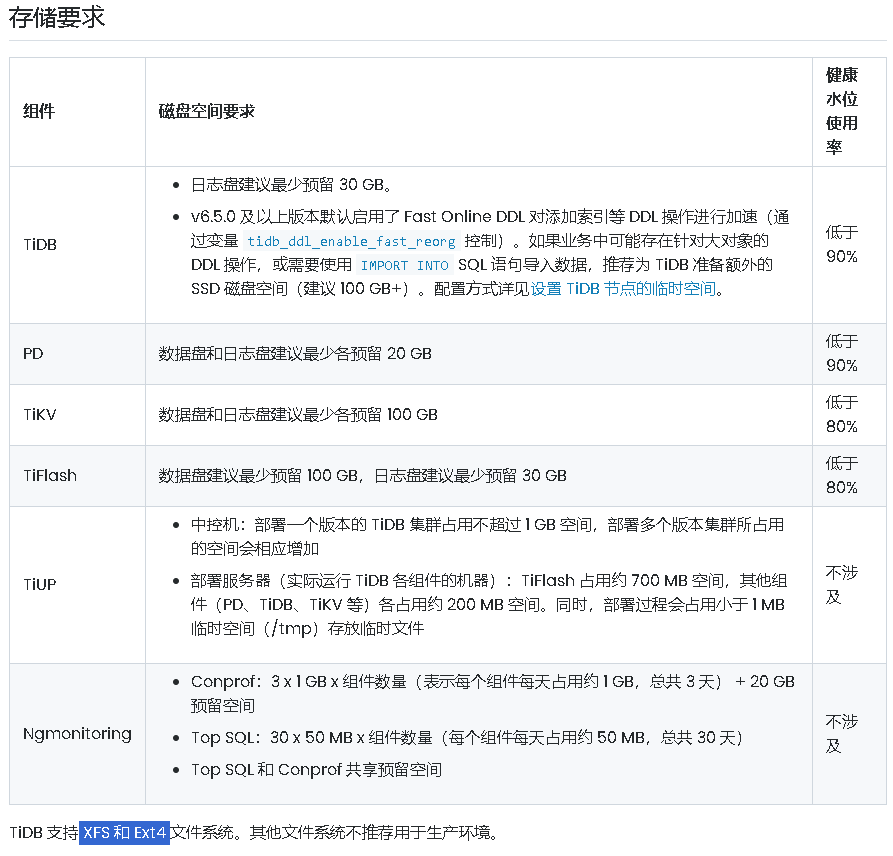This screenshot has width=893, height=856.
Task: Click the 健康水位使用率 column header
Action: (841, 111)
